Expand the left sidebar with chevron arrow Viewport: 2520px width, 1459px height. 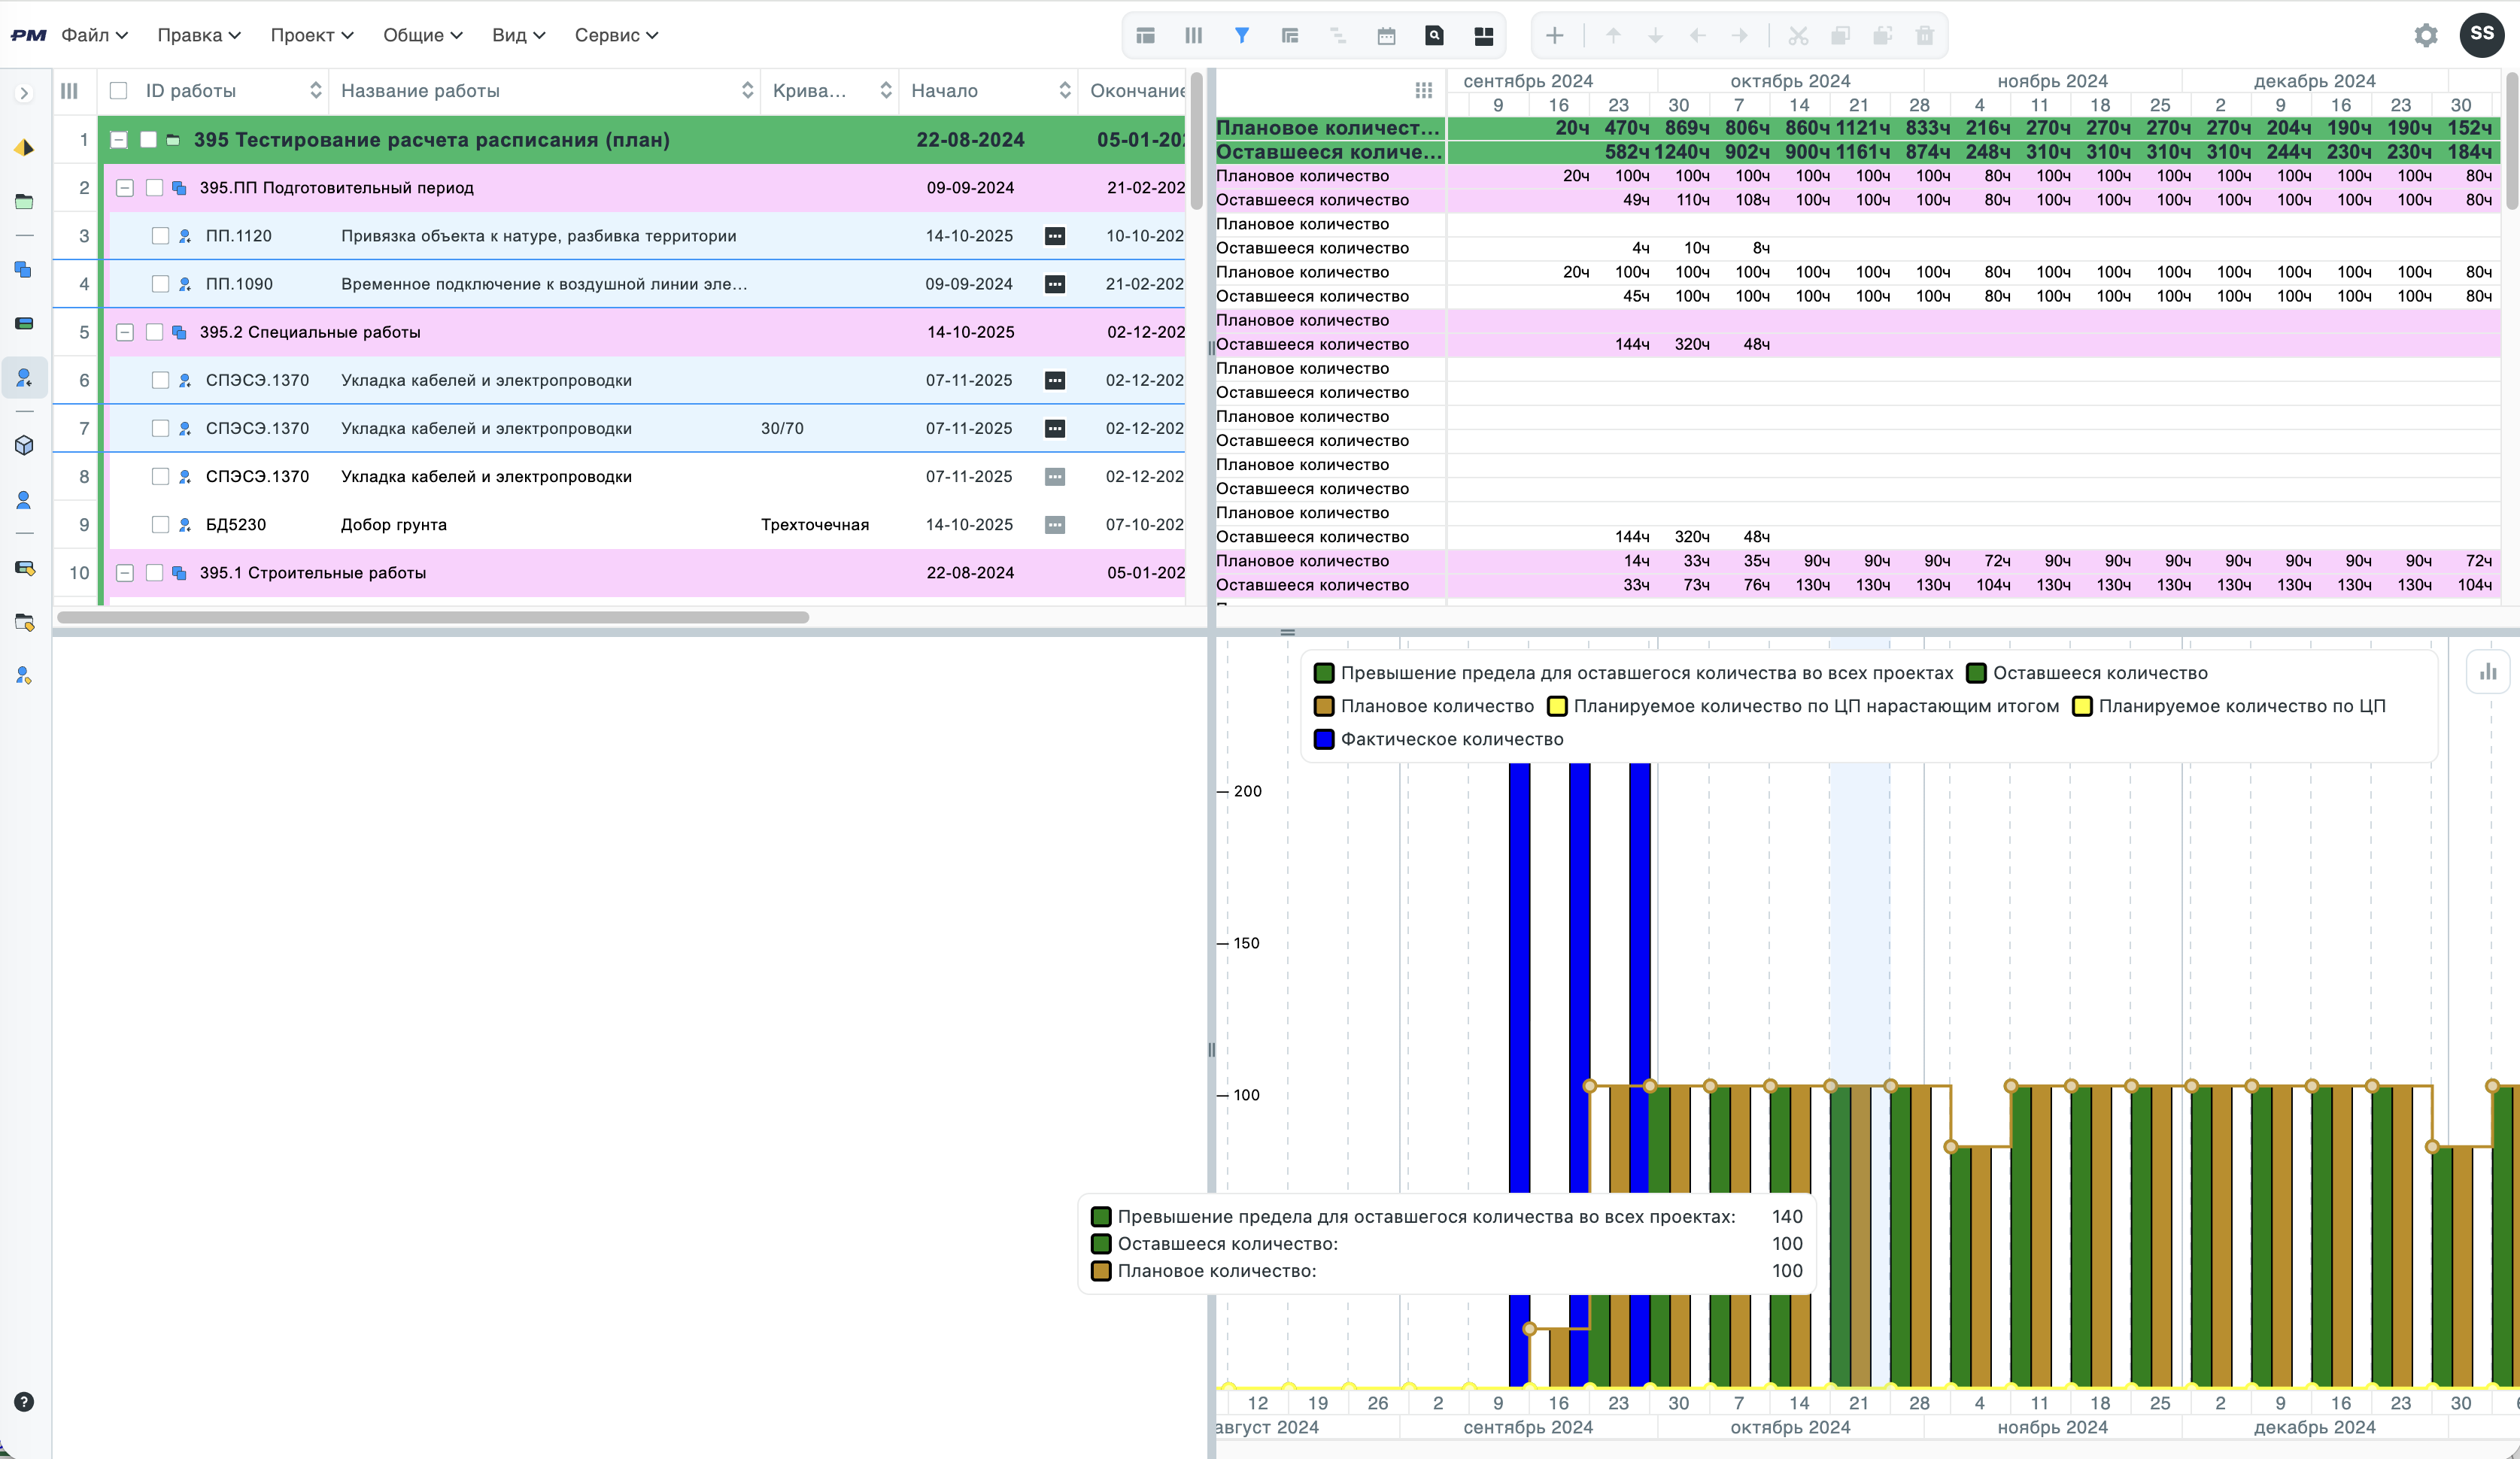(24, 93)
